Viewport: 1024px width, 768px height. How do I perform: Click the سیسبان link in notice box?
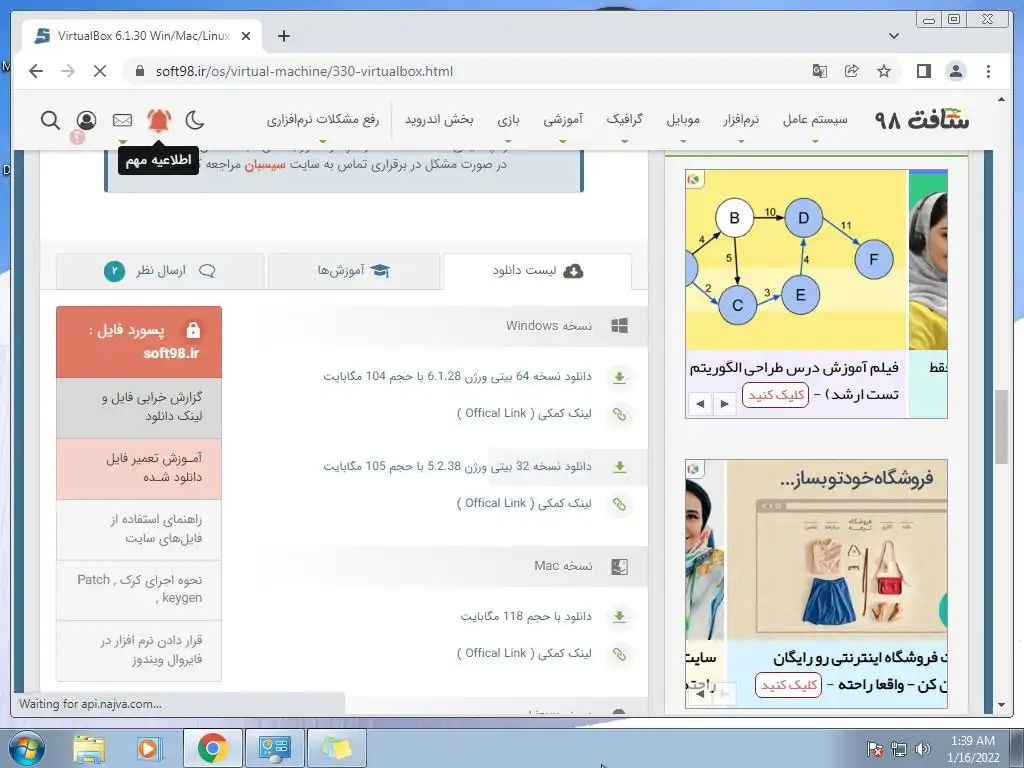[x=265, y=165]
